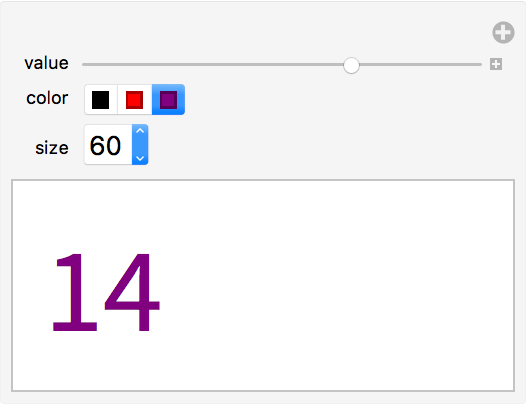Increase size with the up chevron

pos(140,131)
